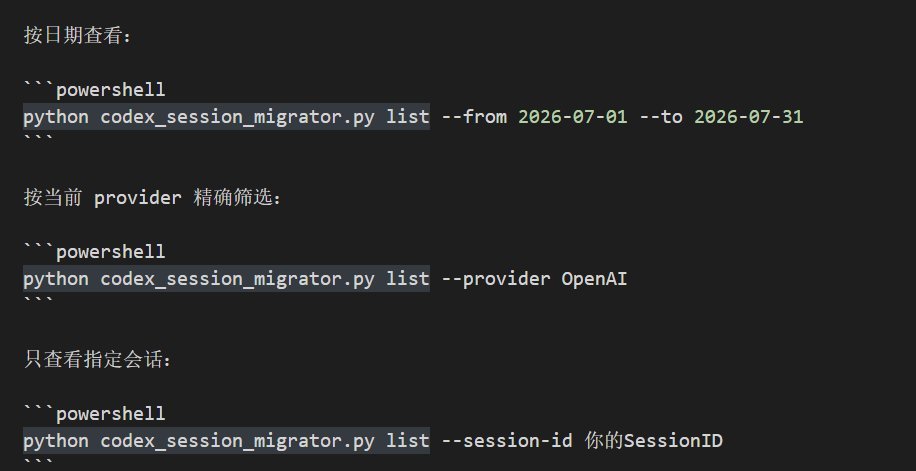Click the second ```powershell fence line

[94, 252]
